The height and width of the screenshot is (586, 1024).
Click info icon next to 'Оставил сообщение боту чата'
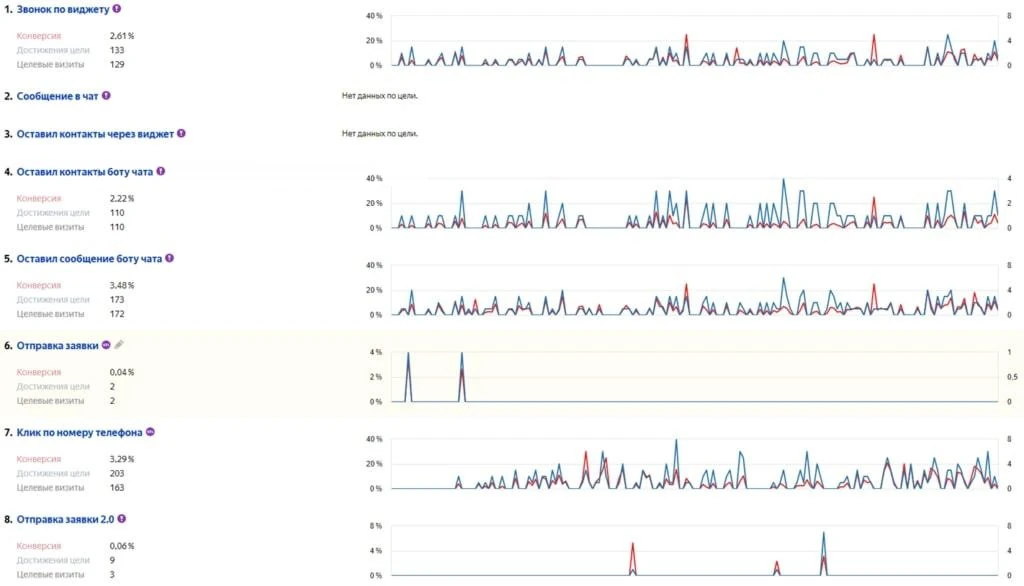tap(170, 258)
